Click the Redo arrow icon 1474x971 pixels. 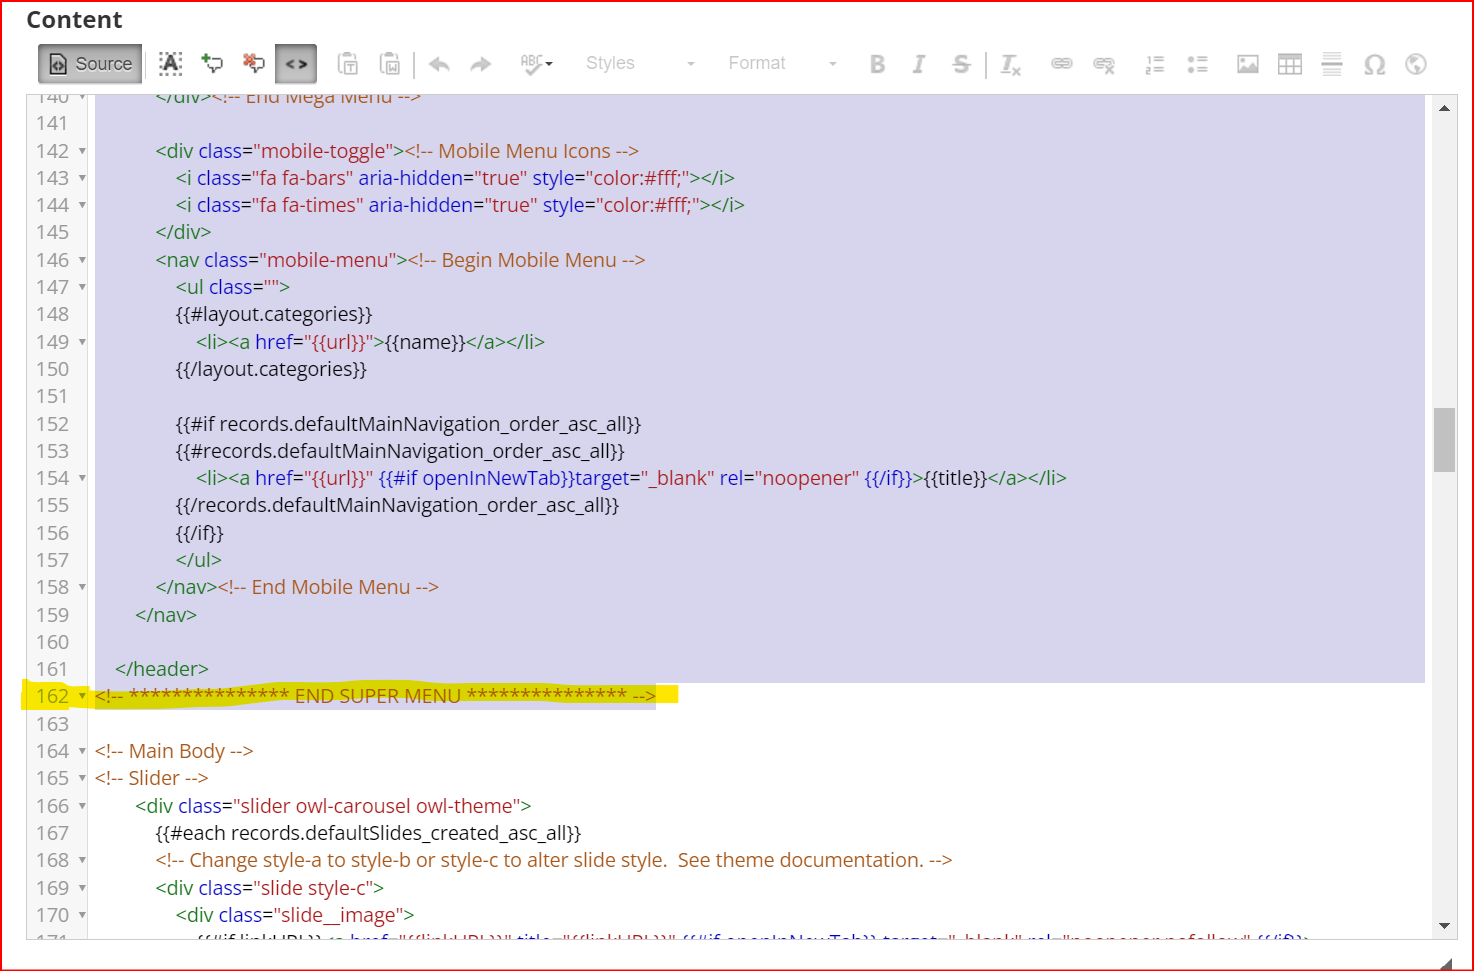[x=481, y=64]
